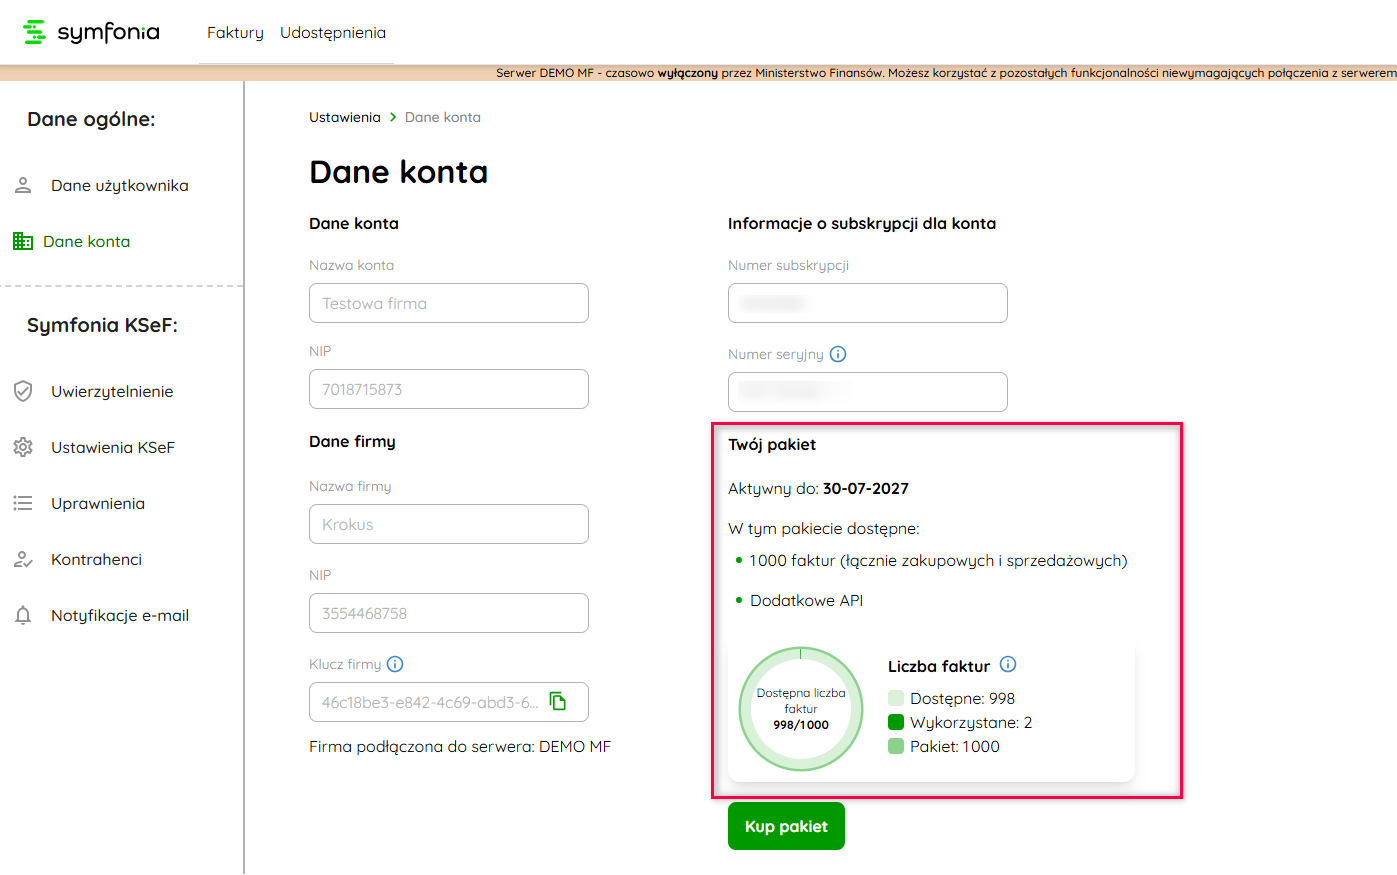Show info for Klucz firmy

point(395,664)
